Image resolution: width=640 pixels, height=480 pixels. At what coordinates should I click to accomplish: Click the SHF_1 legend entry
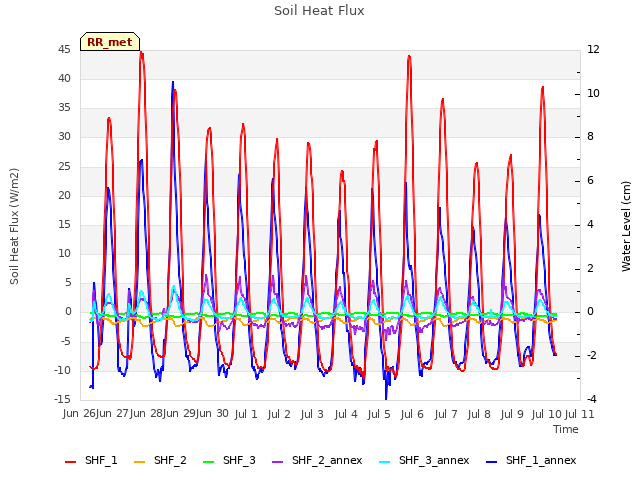(91, 460)
